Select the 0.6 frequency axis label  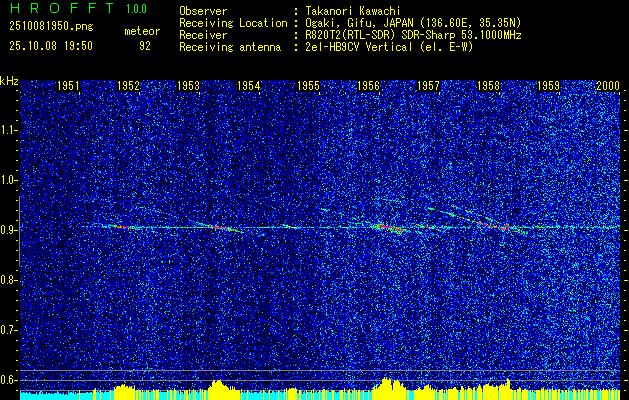tap(9, 379)
